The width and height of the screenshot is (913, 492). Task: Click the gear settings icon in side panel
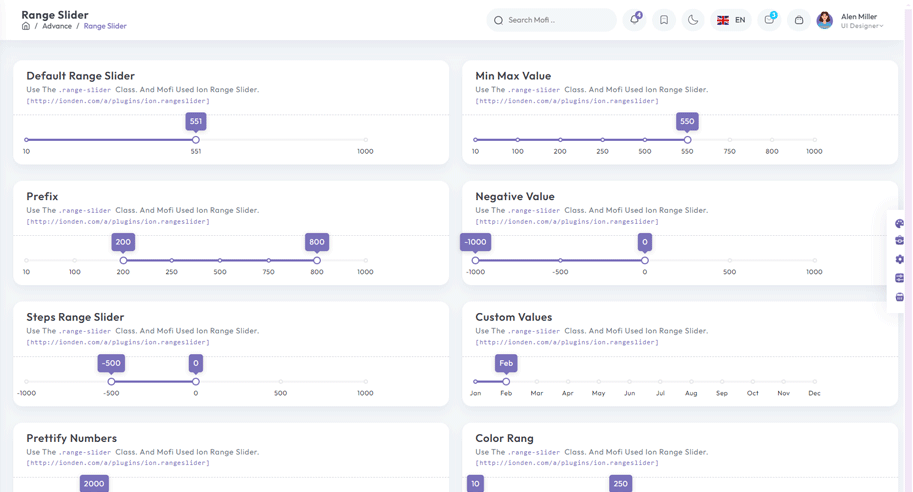click(x=899, y=260)
